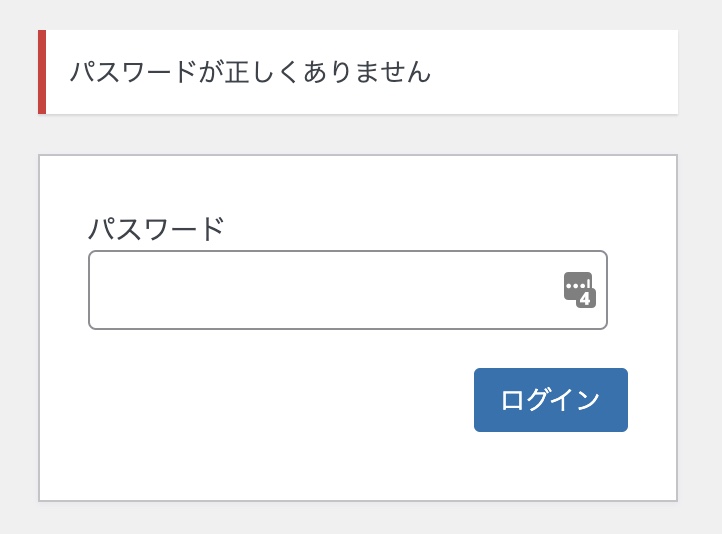Select the パスワード field label
This screenshot has height=534, width=722.
pyautogui.click(x=156, y=229)
